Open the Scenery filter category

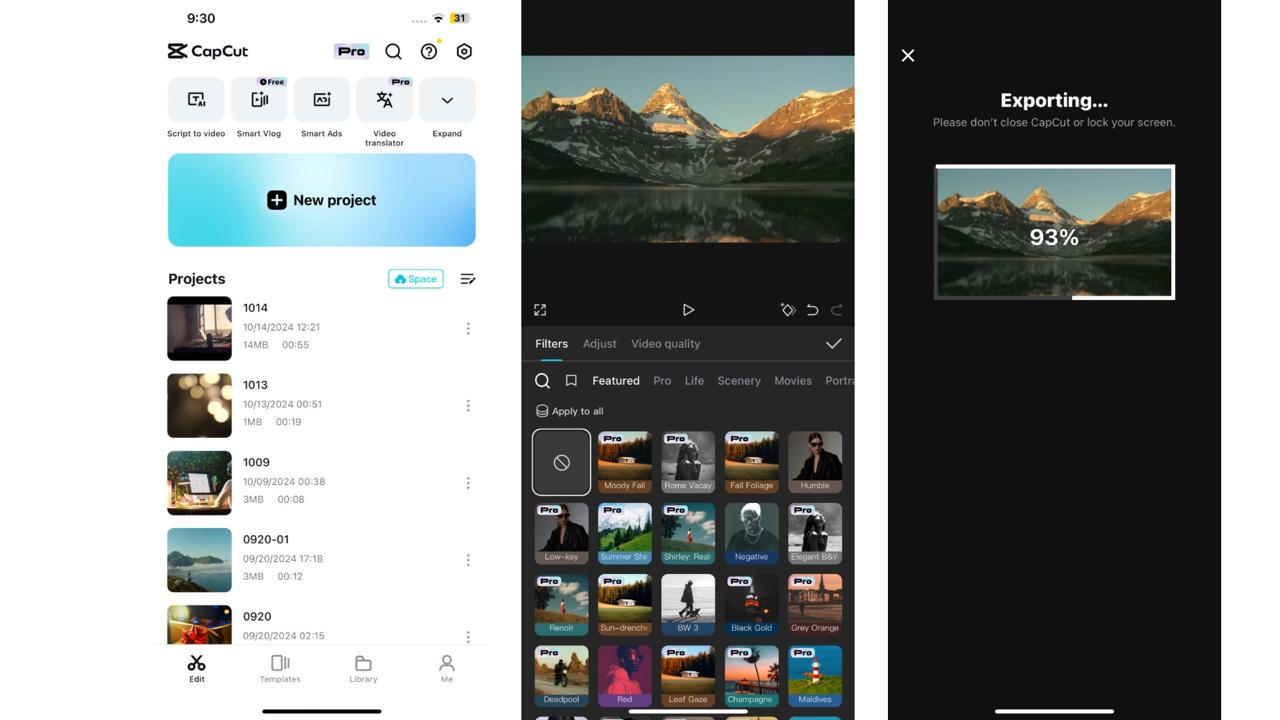click(x=738, y=380)
